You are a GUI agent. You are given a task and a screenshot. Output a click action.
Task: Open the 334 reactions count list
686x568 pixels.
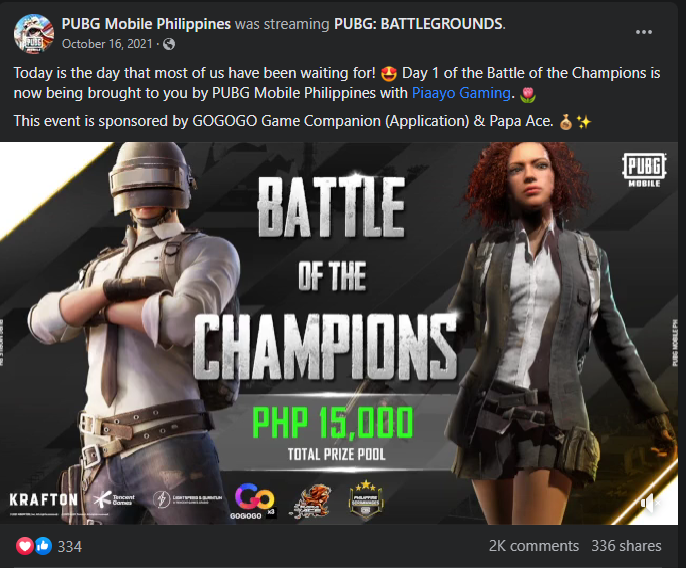(70, 547)
